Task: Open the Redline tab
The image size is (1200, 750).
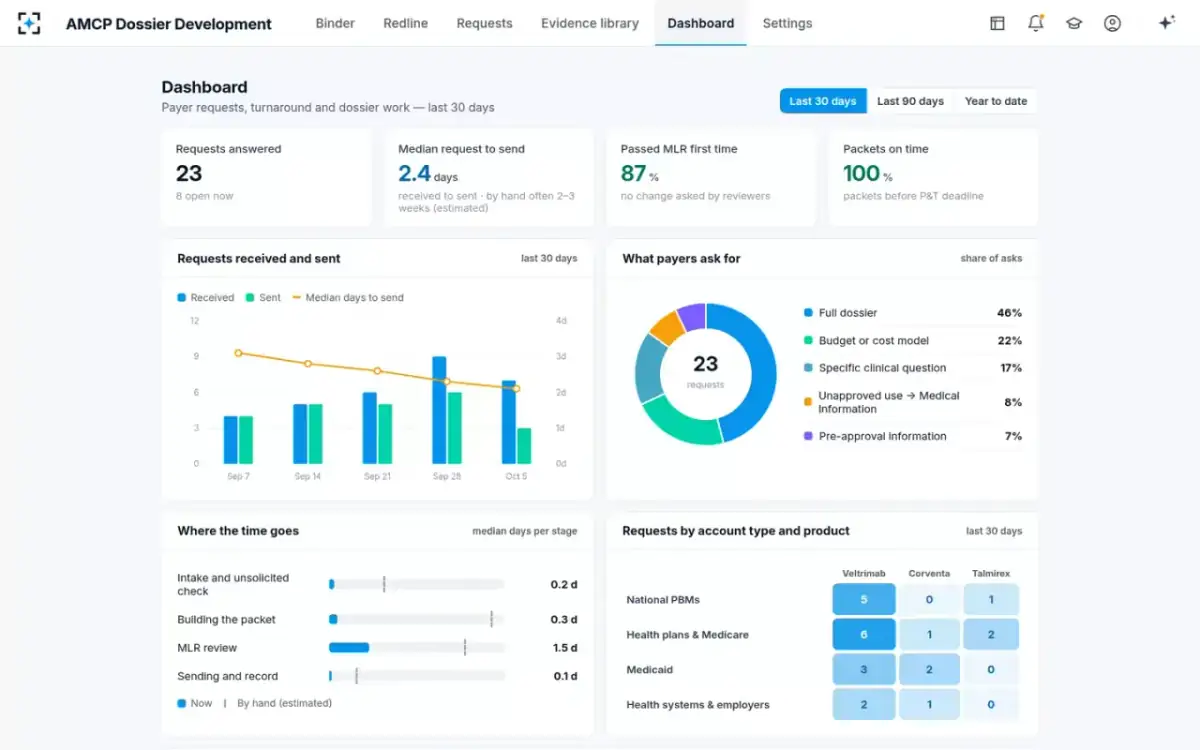Action: click(406, 23)
